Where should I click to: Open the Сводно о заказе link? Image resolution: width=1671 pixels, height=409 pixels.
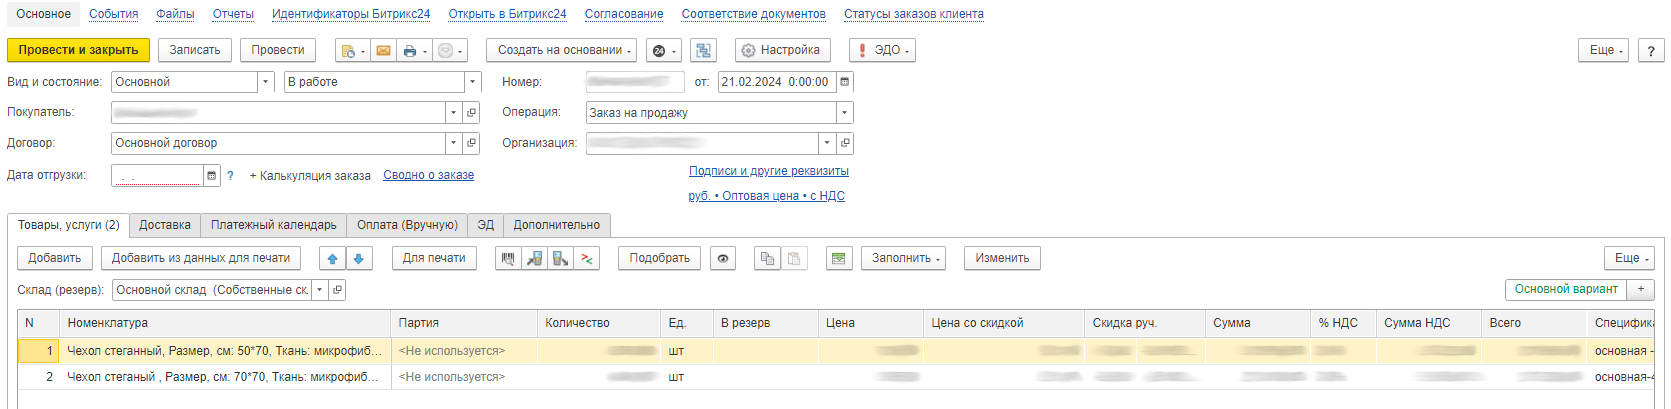click(428, 175)
